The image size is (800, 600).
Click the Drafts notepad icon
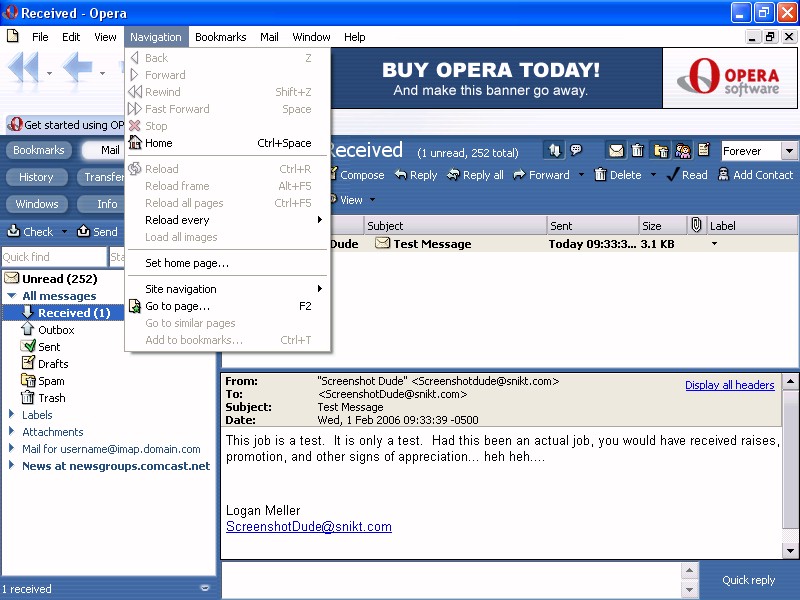[28, 363]
